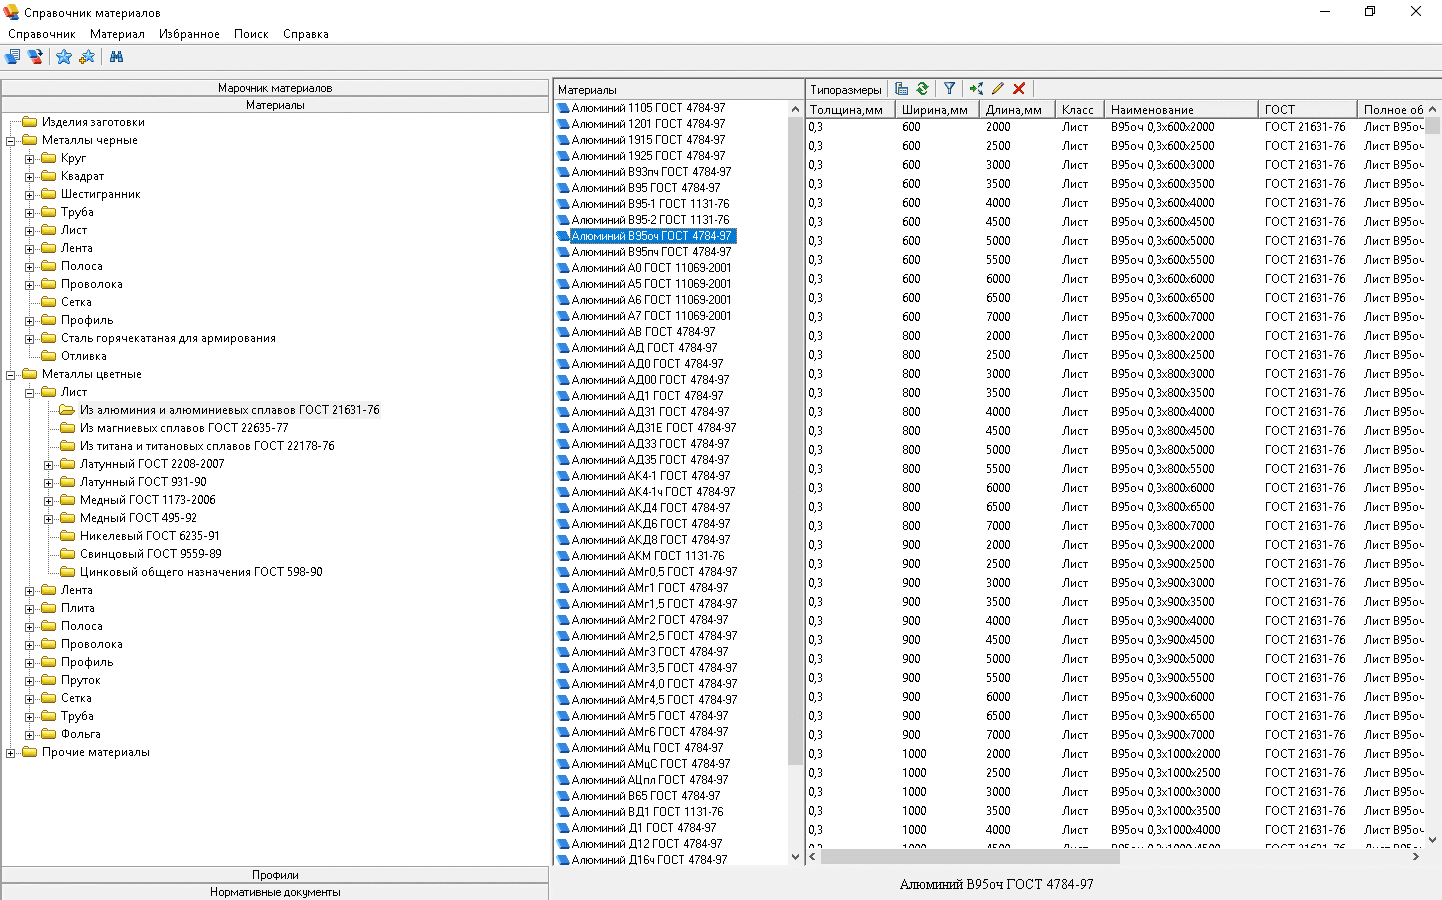Click the material replace icon in main toolbar
The width and height of the screenshot is (1442, 900).
click(35, 57)
